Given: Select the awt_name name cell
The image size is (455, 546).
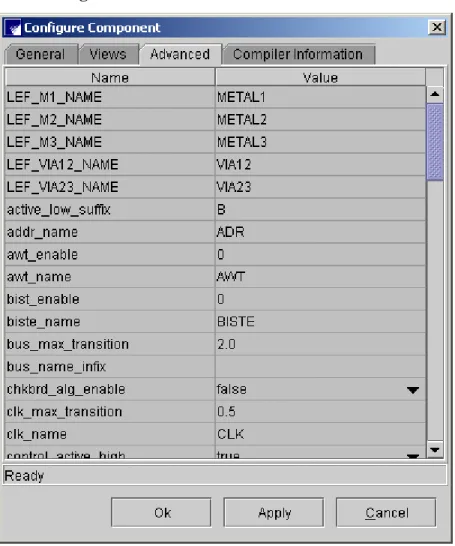Looking at the screenshot, I should pos(110,277).
